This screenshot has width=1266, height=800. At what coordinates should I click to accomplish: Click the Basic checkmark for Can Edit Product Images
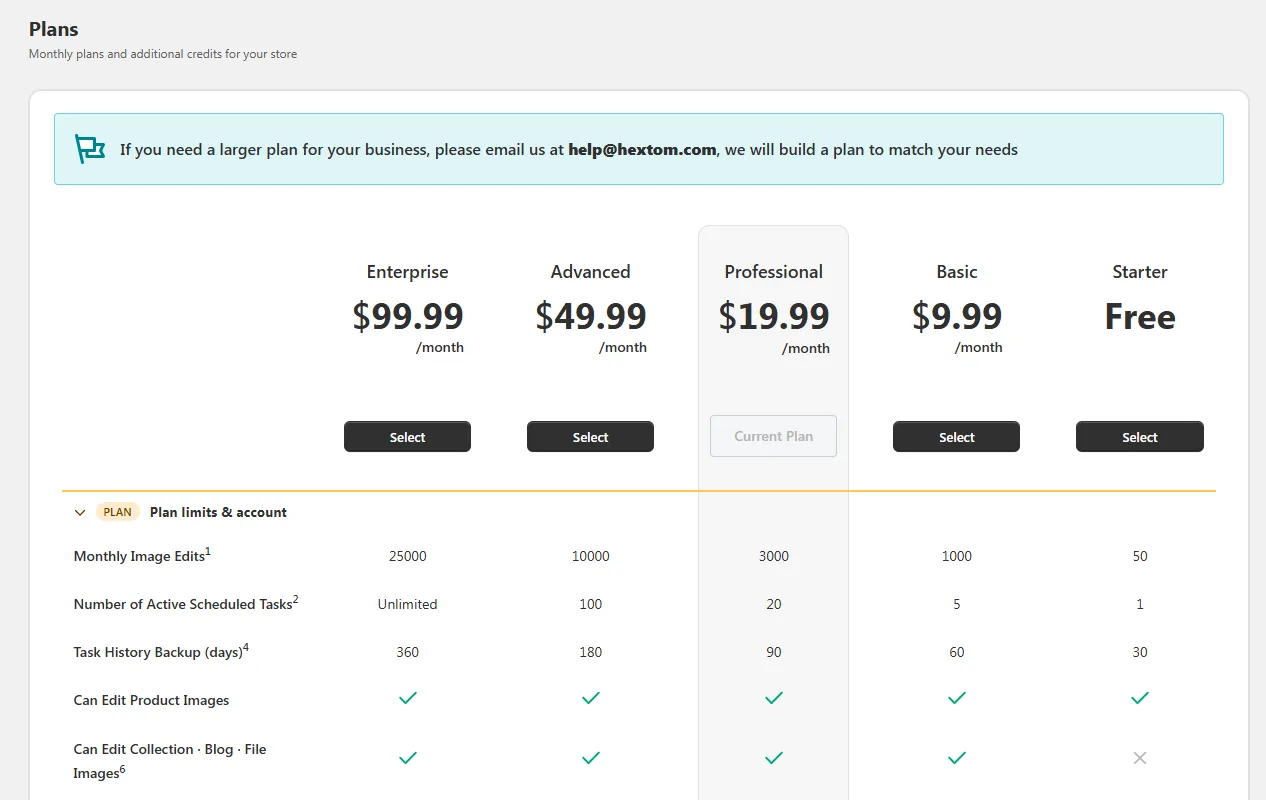[956, 698]
